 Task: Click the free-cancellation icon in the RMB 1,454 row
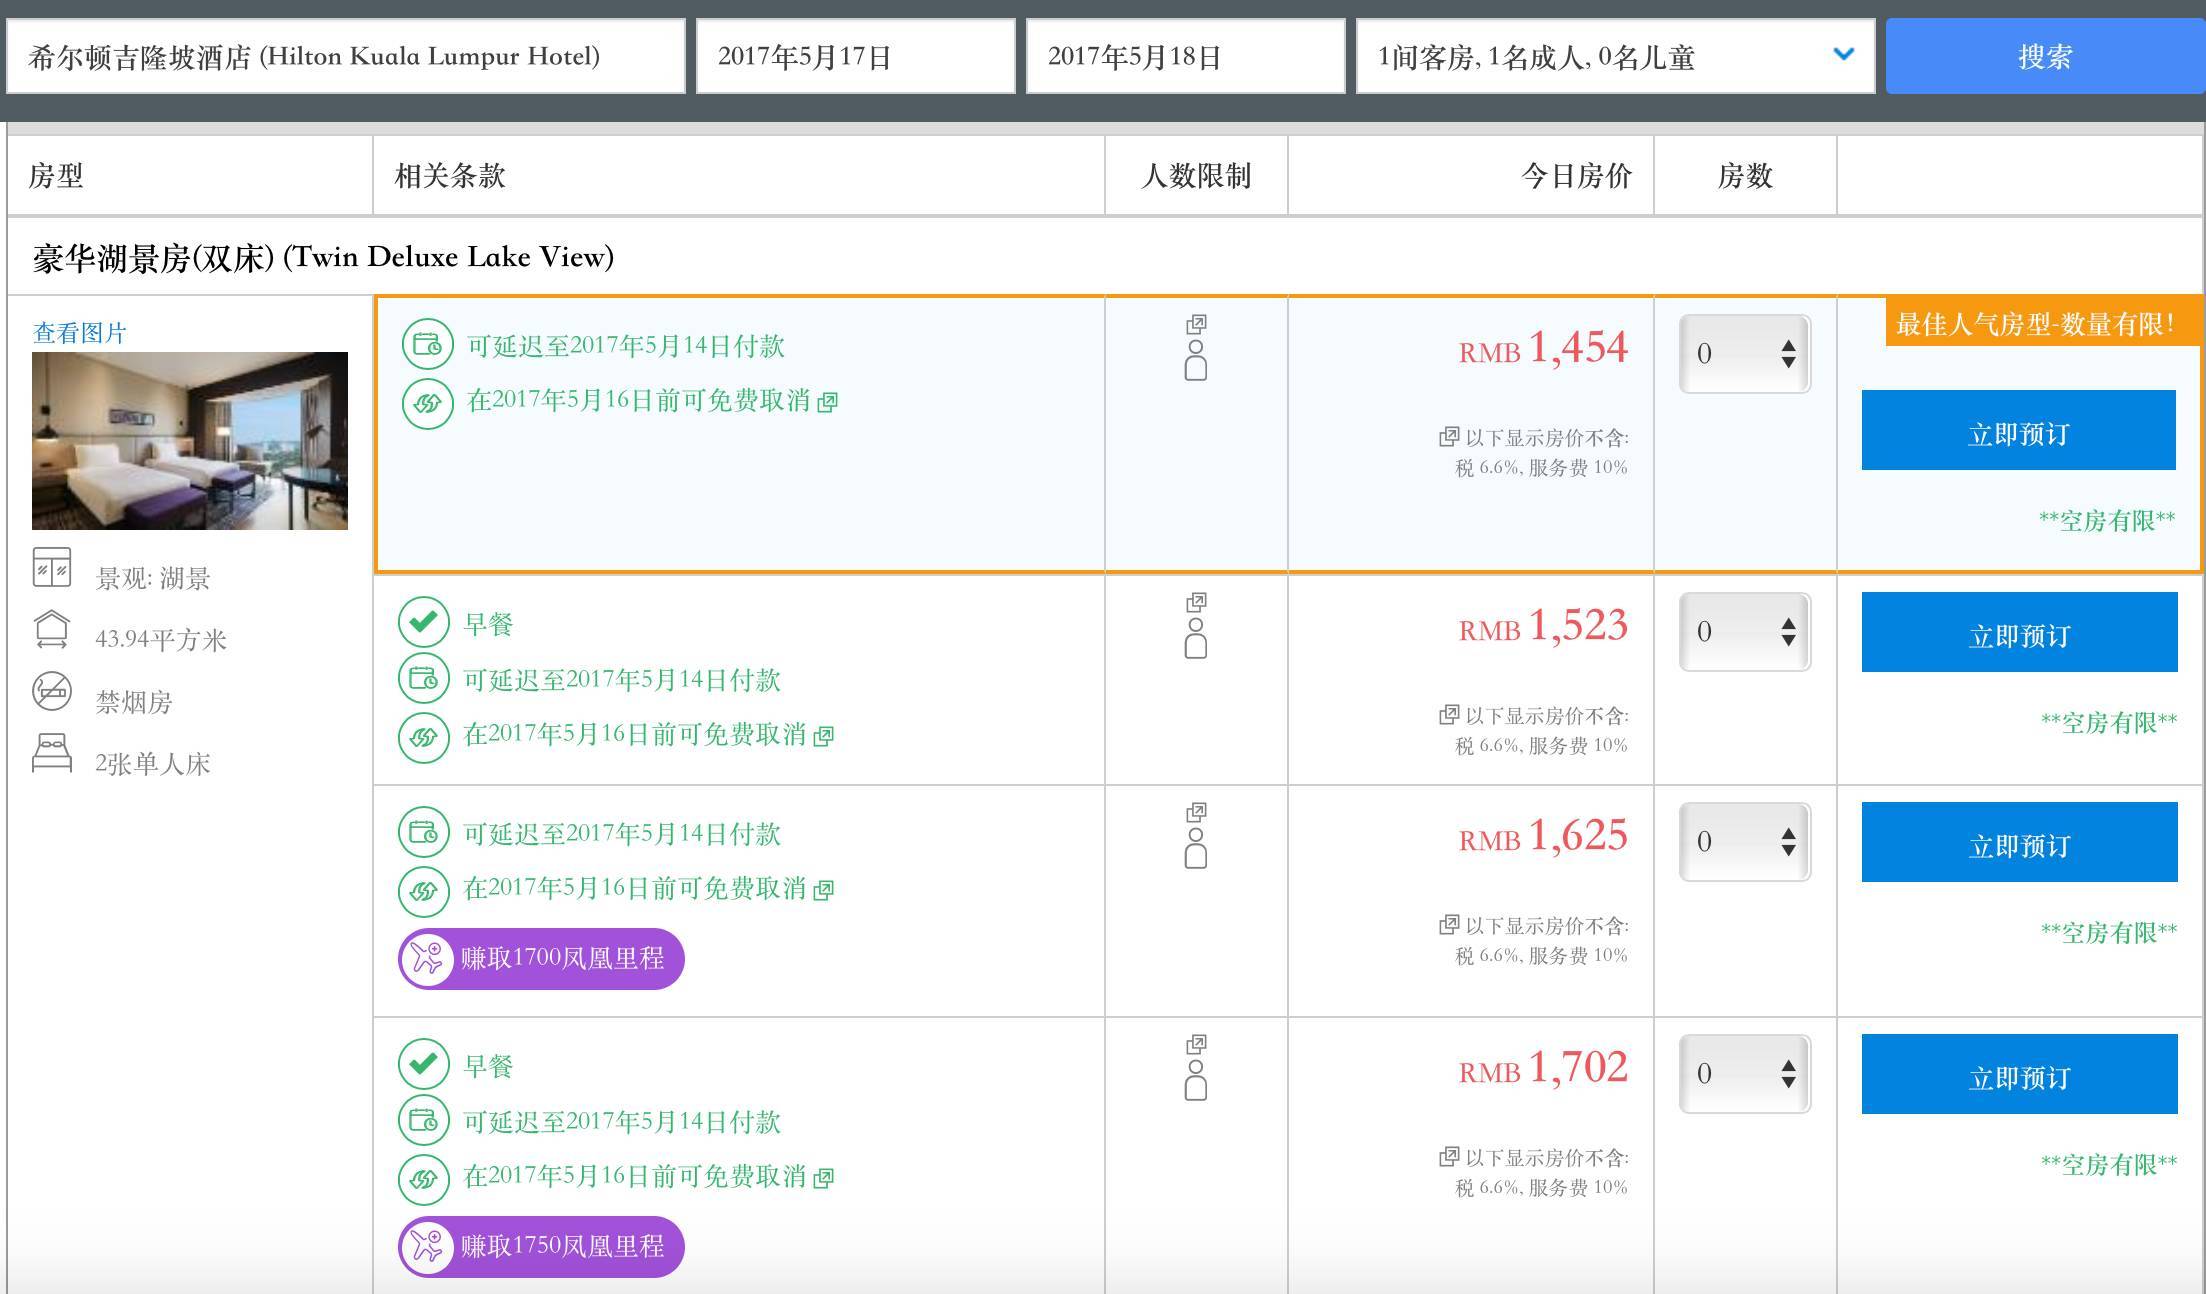(427, 403)
